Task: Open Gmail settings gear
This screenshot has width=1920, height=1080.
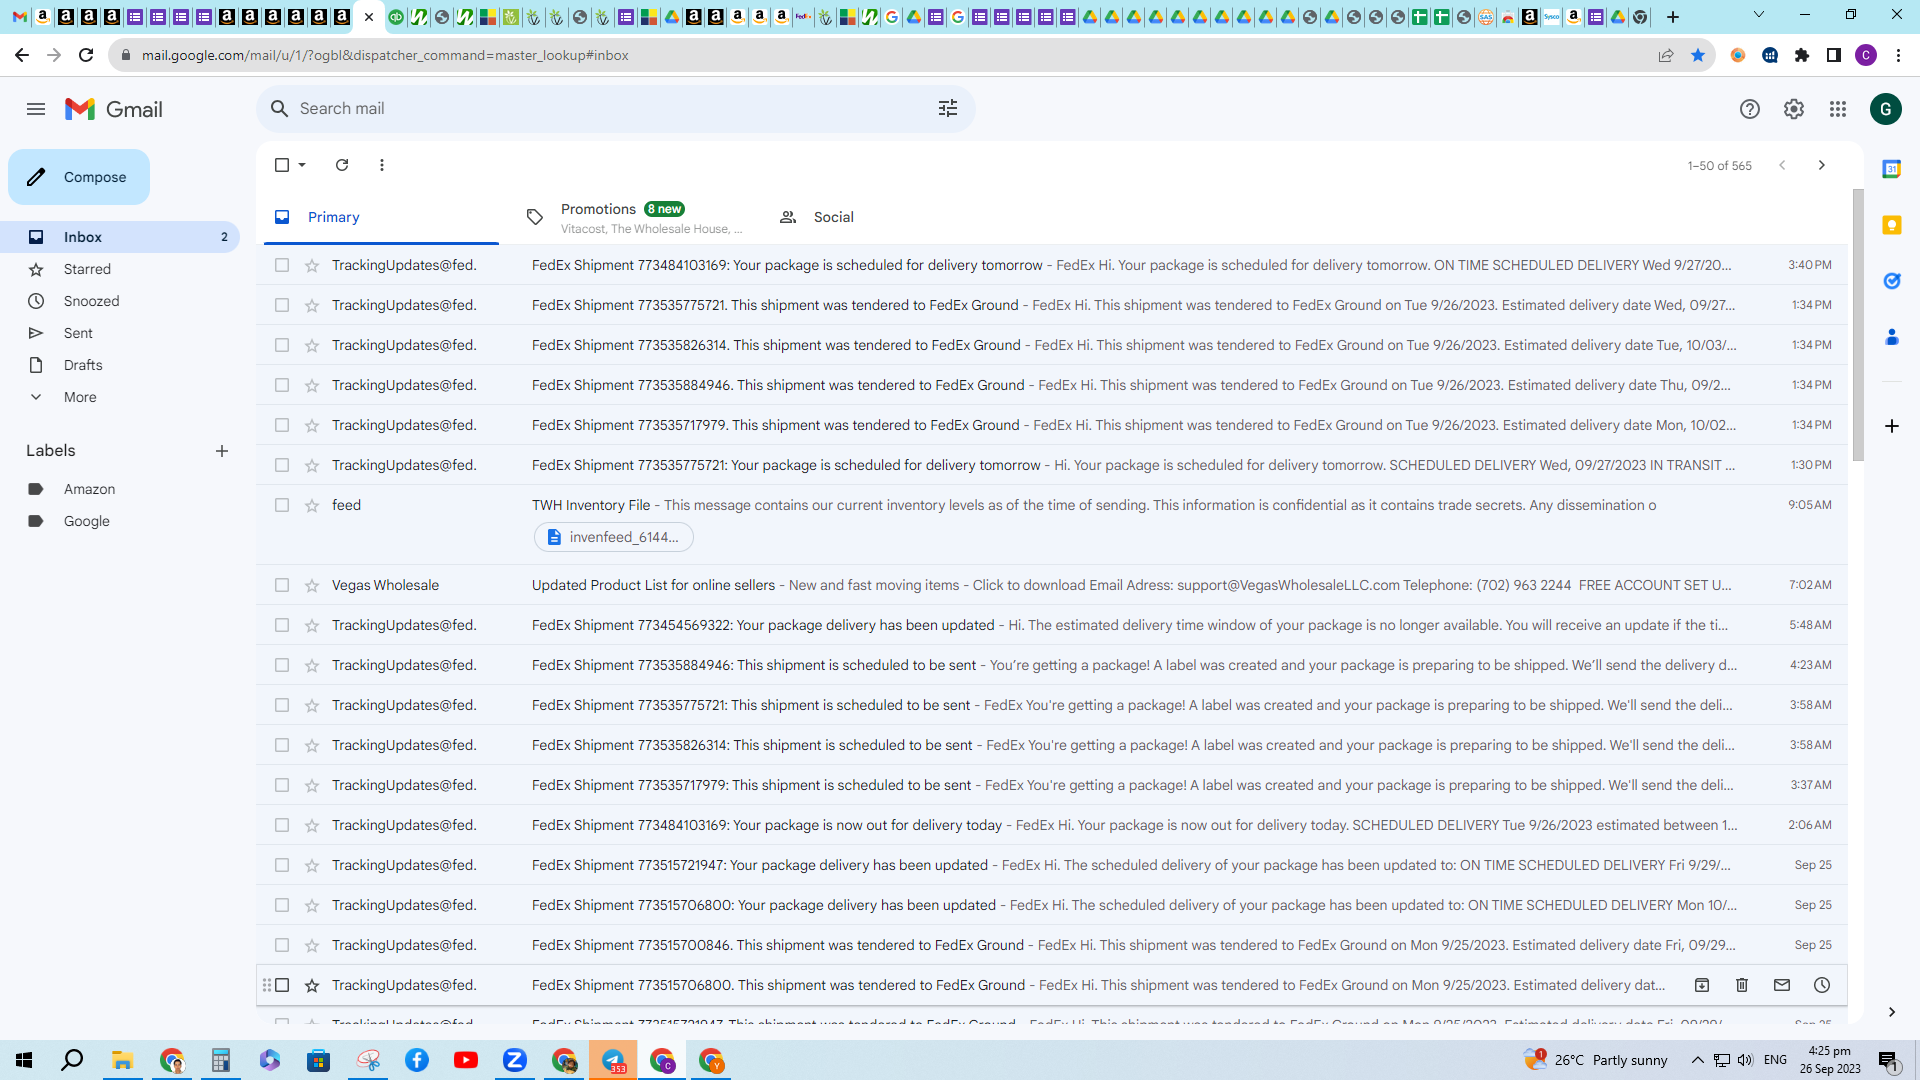Action: [x=1794, y=109]
